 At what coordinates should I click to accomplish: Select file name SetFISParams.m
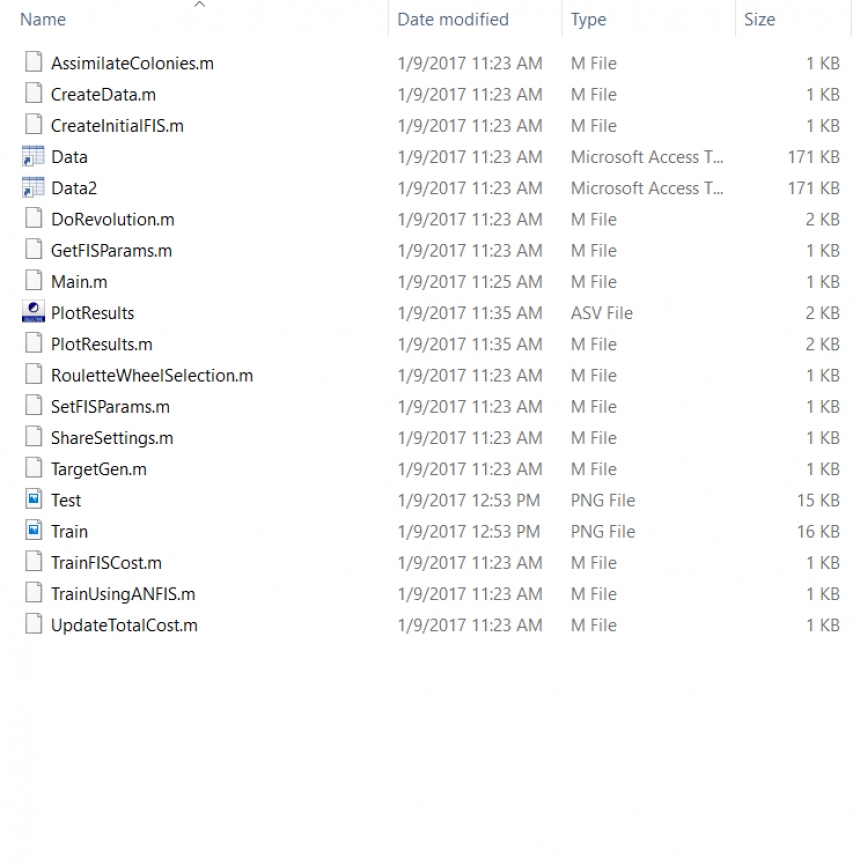[x=110, y=406]
